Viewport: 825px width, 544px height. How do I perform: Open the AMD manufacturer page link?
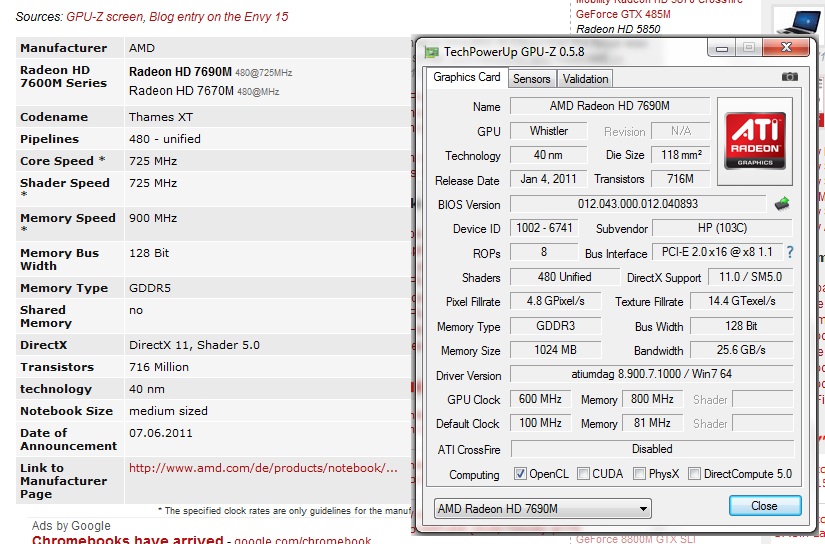click(263, 468)
